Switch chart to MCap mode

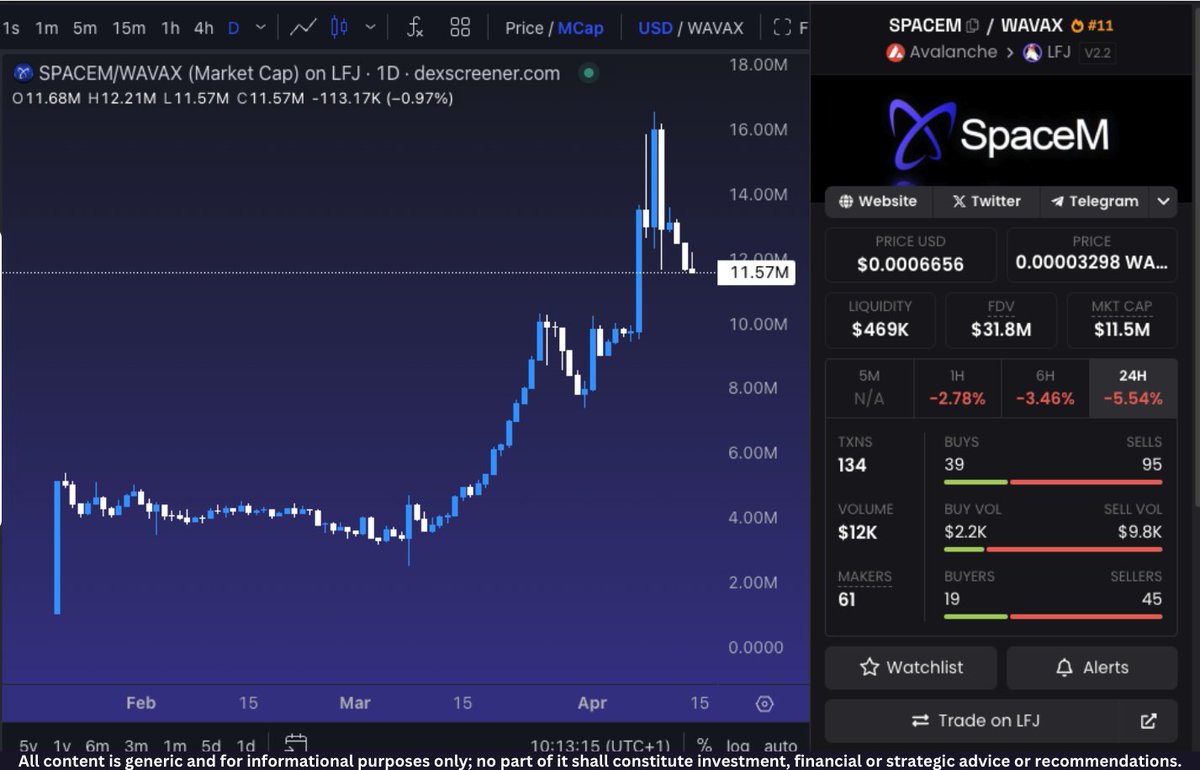tap(581, 28)
